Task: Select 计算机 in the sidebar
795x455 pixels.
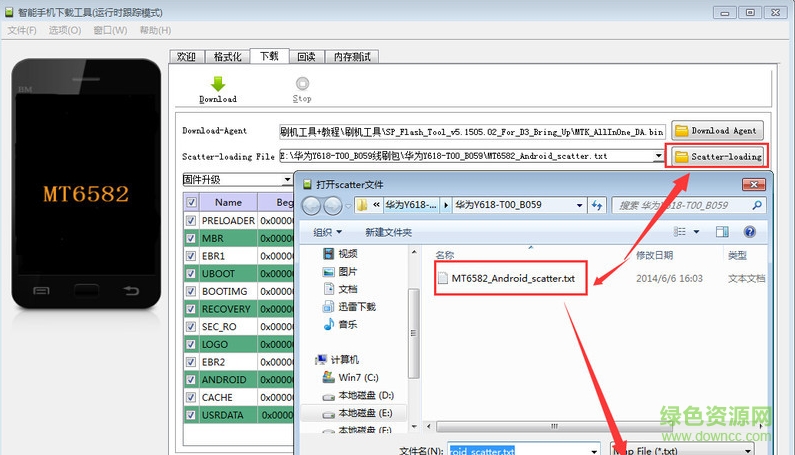Action: (337, 360)
